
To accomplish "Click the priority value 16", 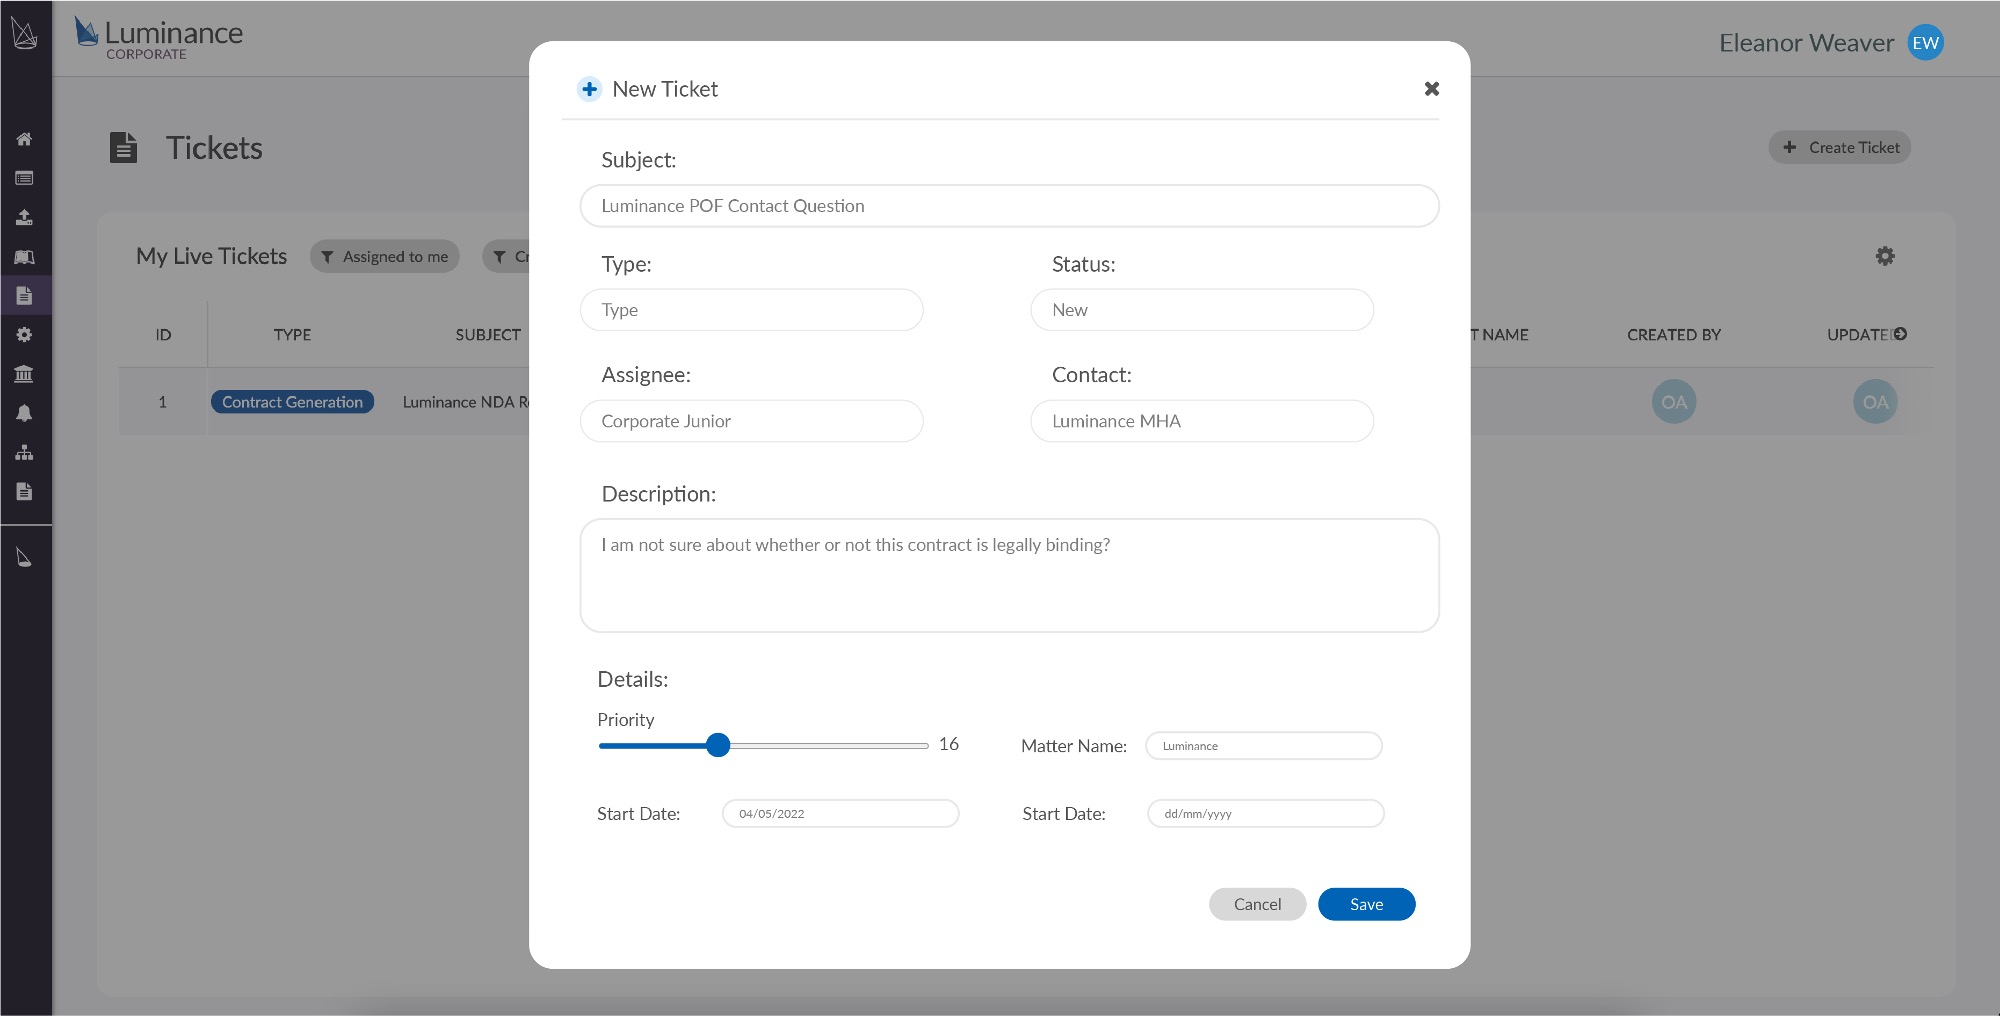I will [949, 744].
